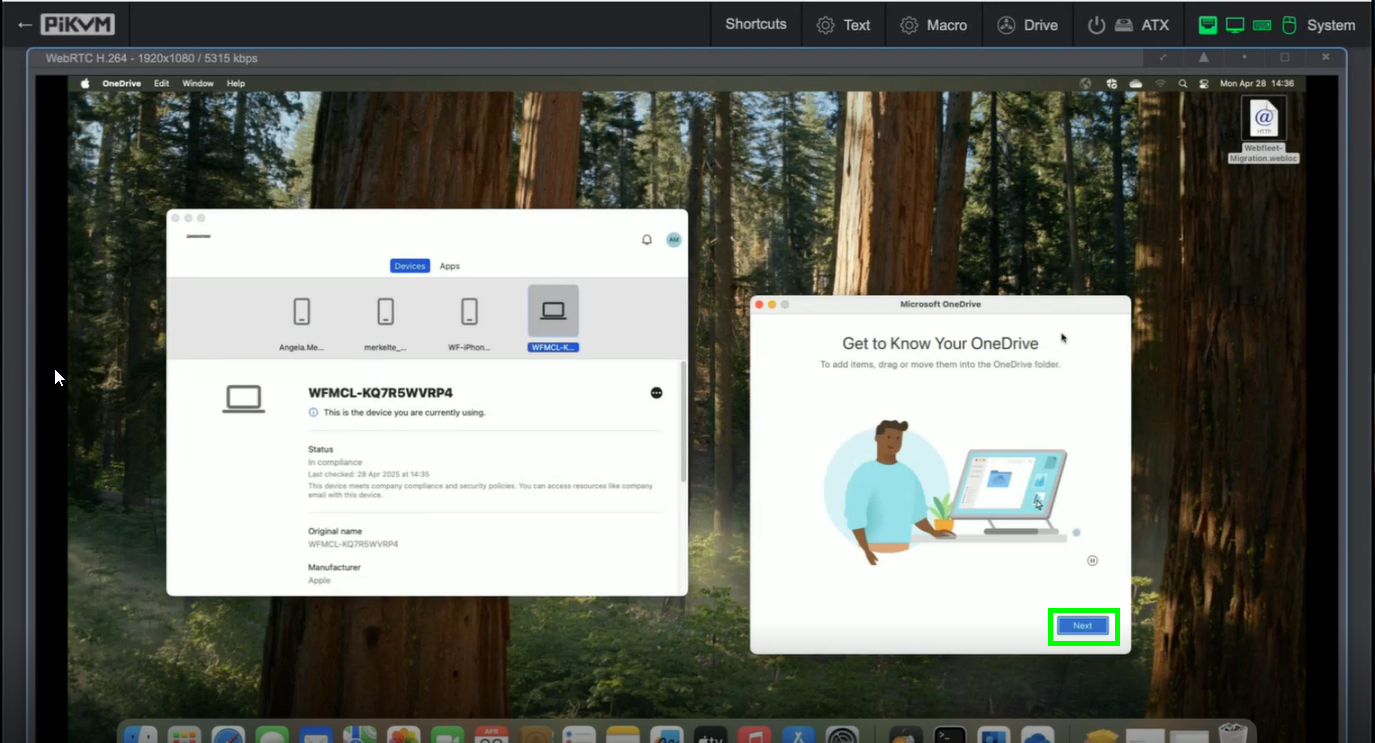Open Spotlight search magnifier in menu bar
The image size is (1375, 743).
[1183, 84]
